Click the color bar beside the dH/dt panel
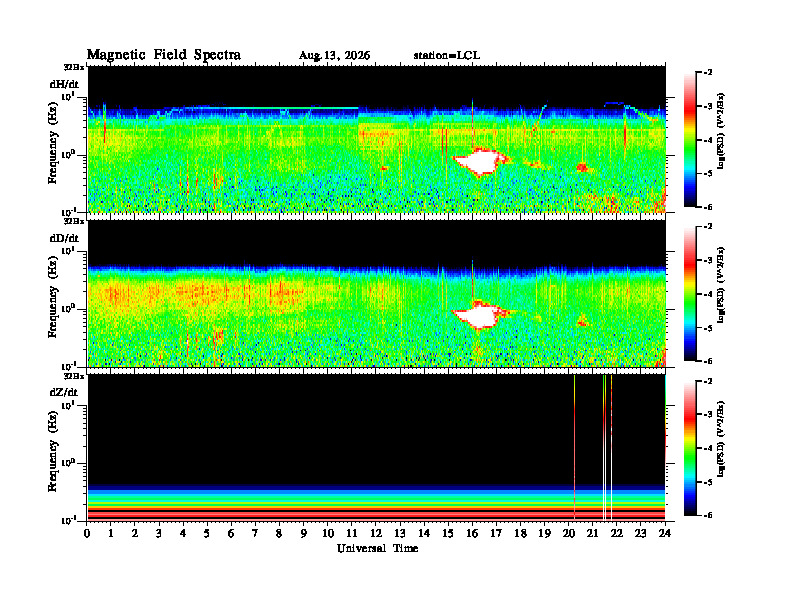Viewport: 792px width, 612px height. point(689,140)
